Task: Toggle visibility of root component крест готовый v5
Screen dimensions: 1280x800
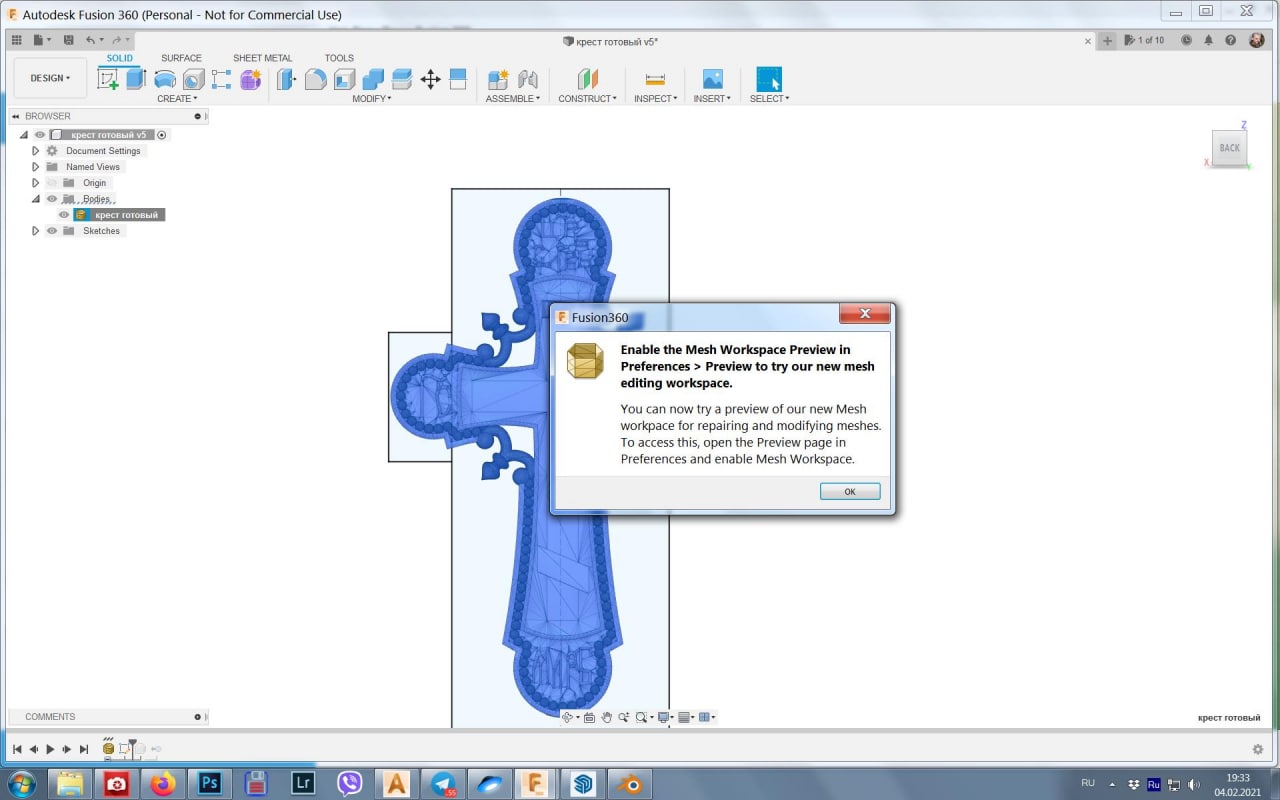Action: point(40,135)
